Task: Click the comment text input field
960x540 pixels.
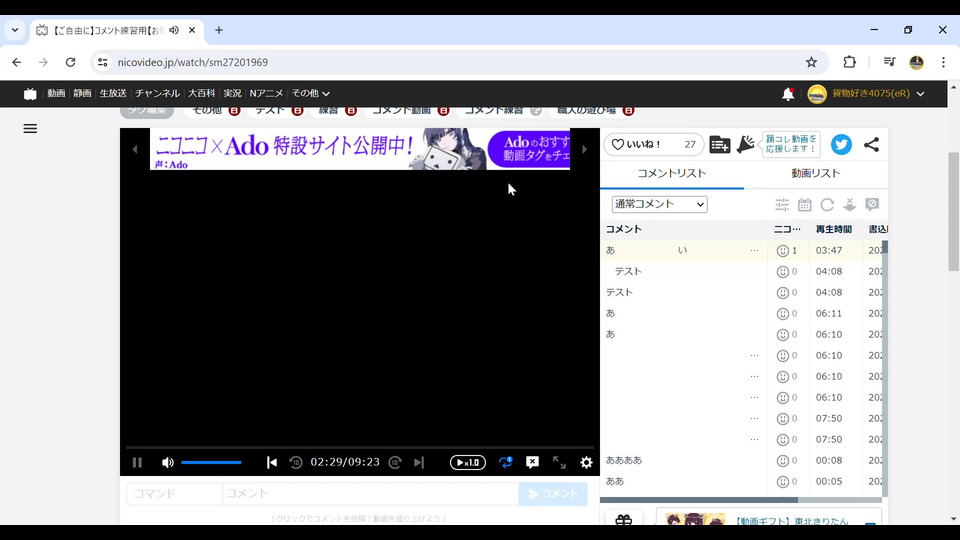Action: pyautogui.click(x=370, y=493)
